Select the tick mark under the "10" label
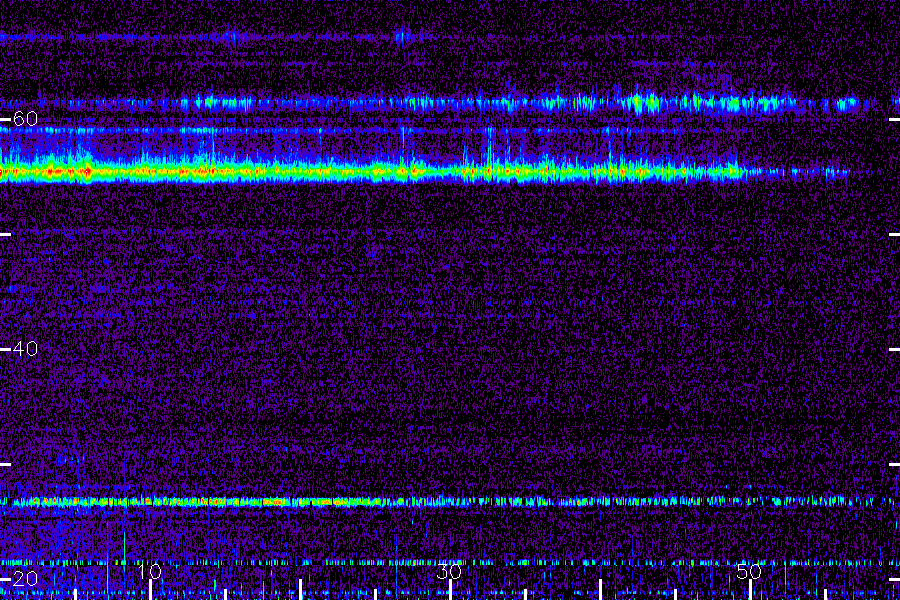 150,590
